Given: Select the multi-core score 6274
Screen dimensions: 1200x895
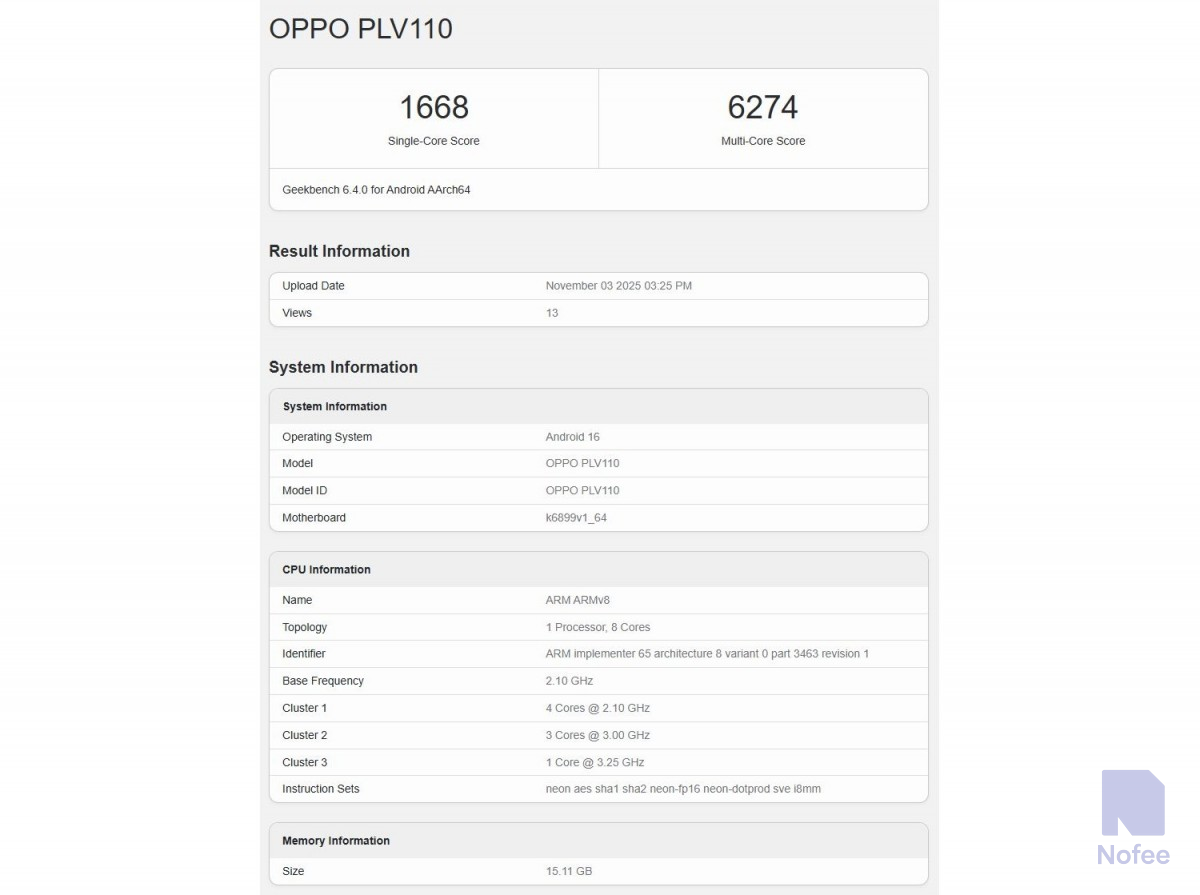Looking at the screenshot, I should point(763,107).
